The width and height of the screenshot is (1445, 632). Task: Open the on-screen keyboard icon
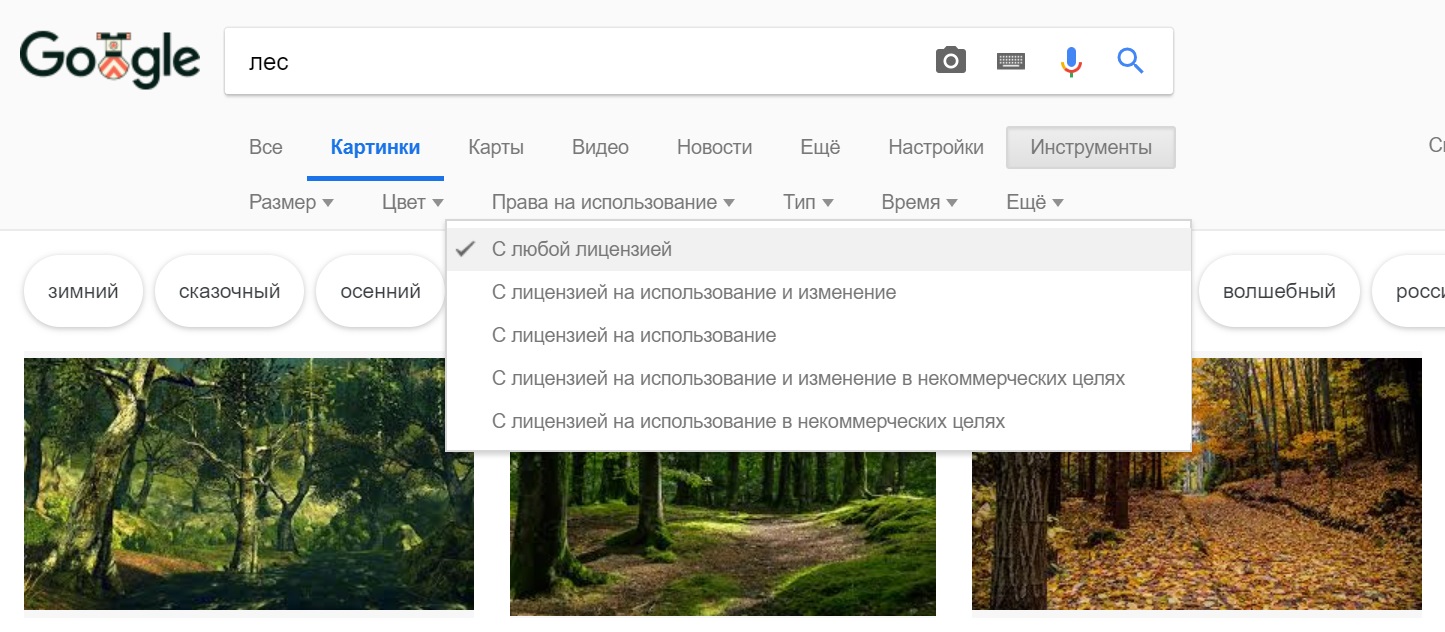1011,61
